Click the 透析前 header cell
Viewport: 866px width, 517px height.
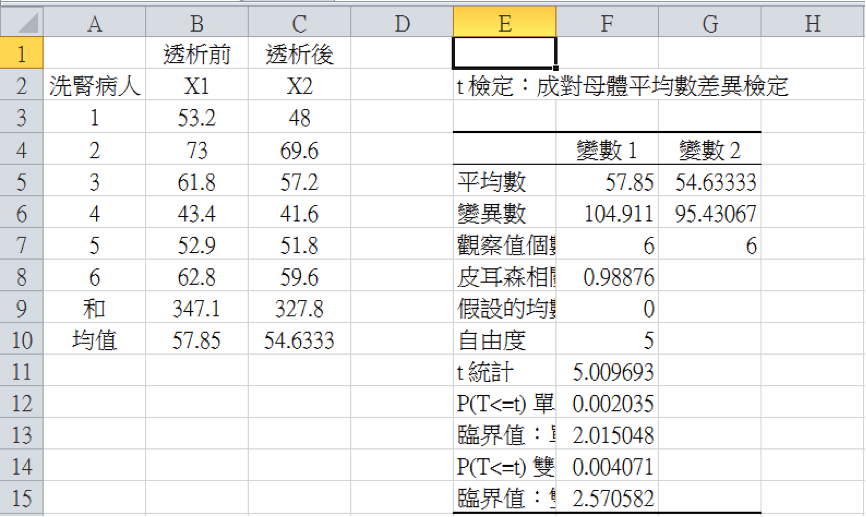pos(196,54)
